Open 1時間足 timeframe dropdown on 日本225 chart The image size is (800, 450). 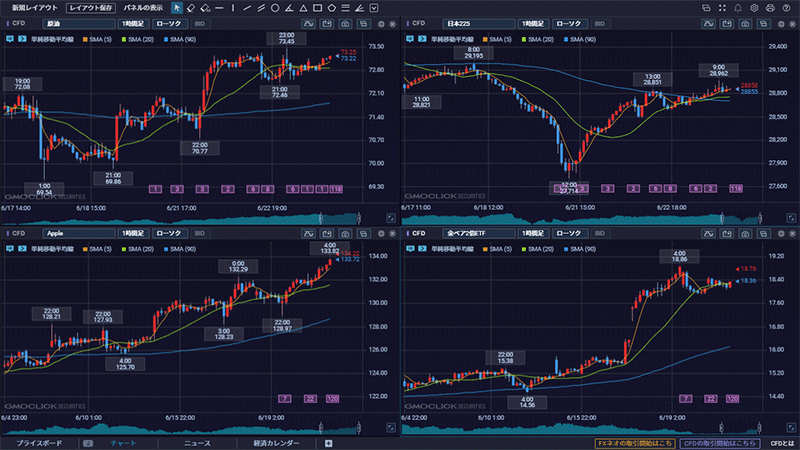coord(533,22)
